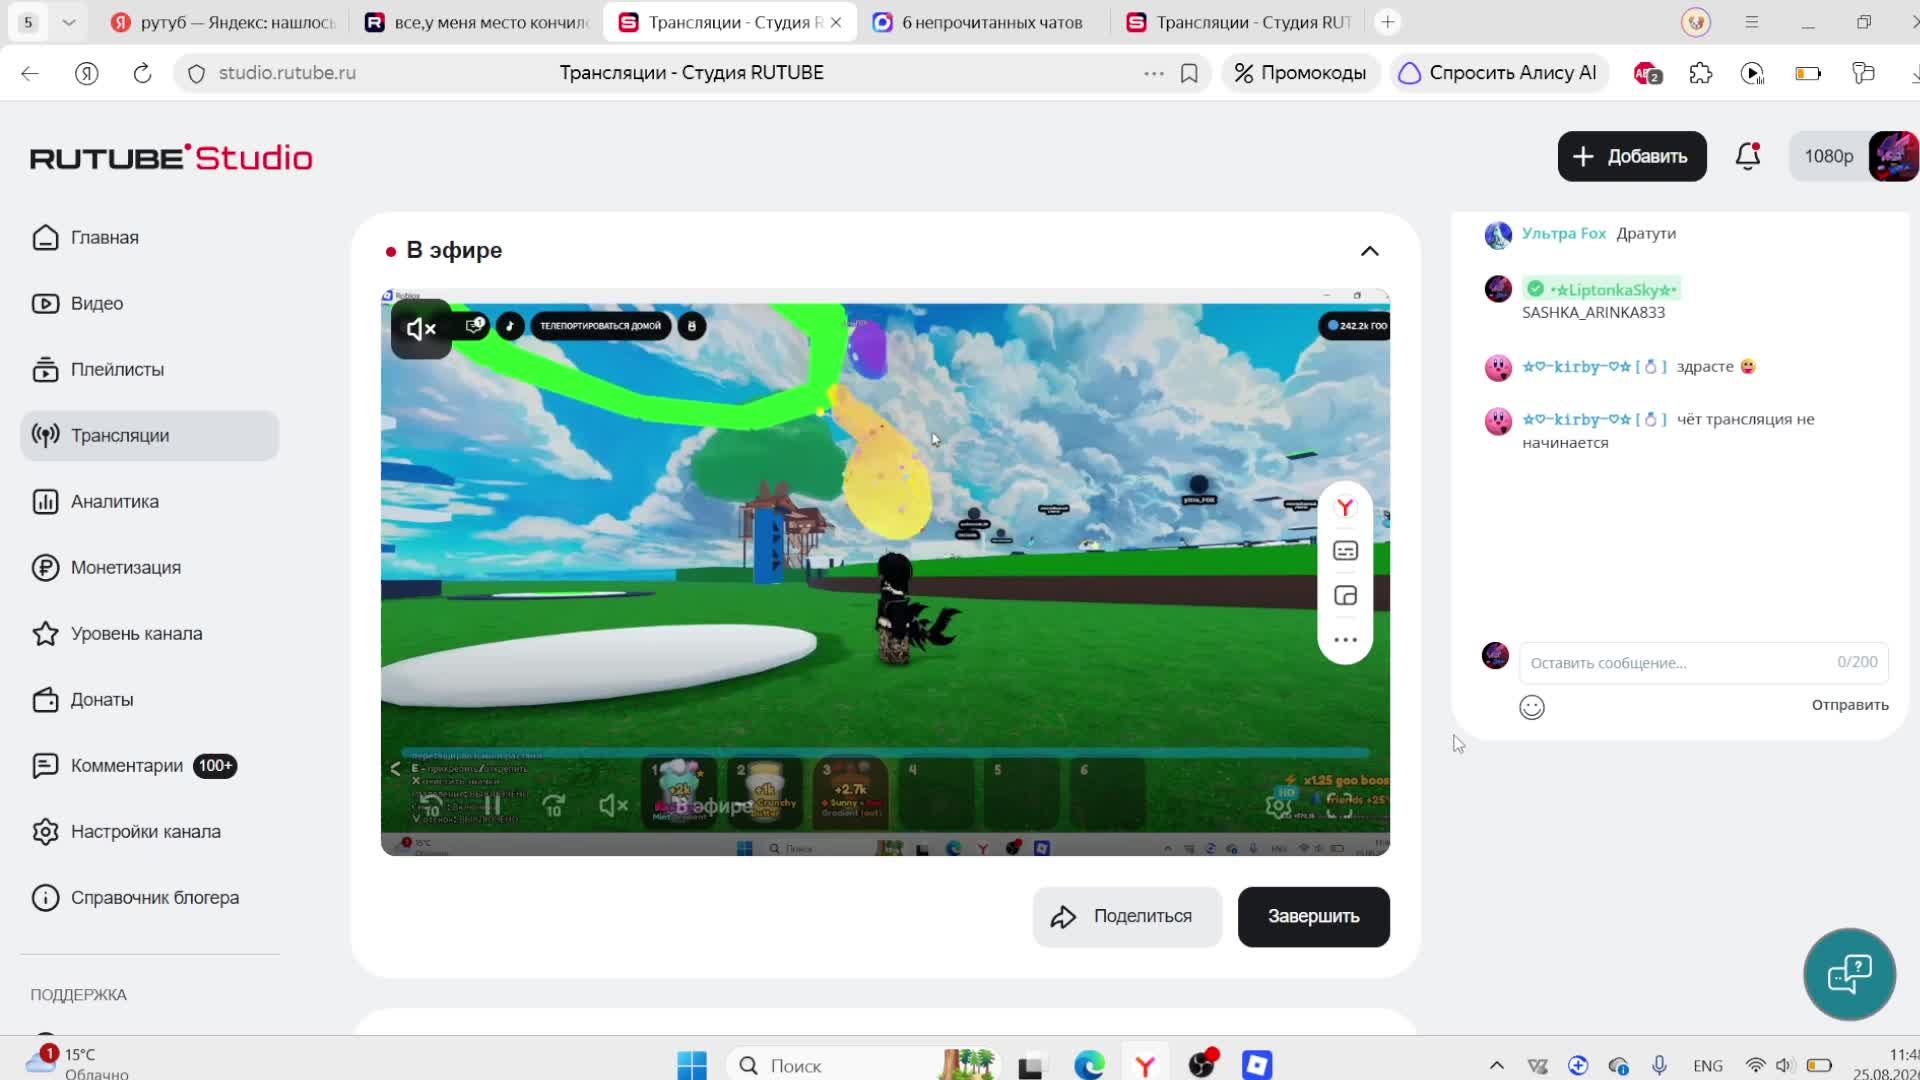
Task: Click the RUTUBE Studio logo
Action: (171, 158)
